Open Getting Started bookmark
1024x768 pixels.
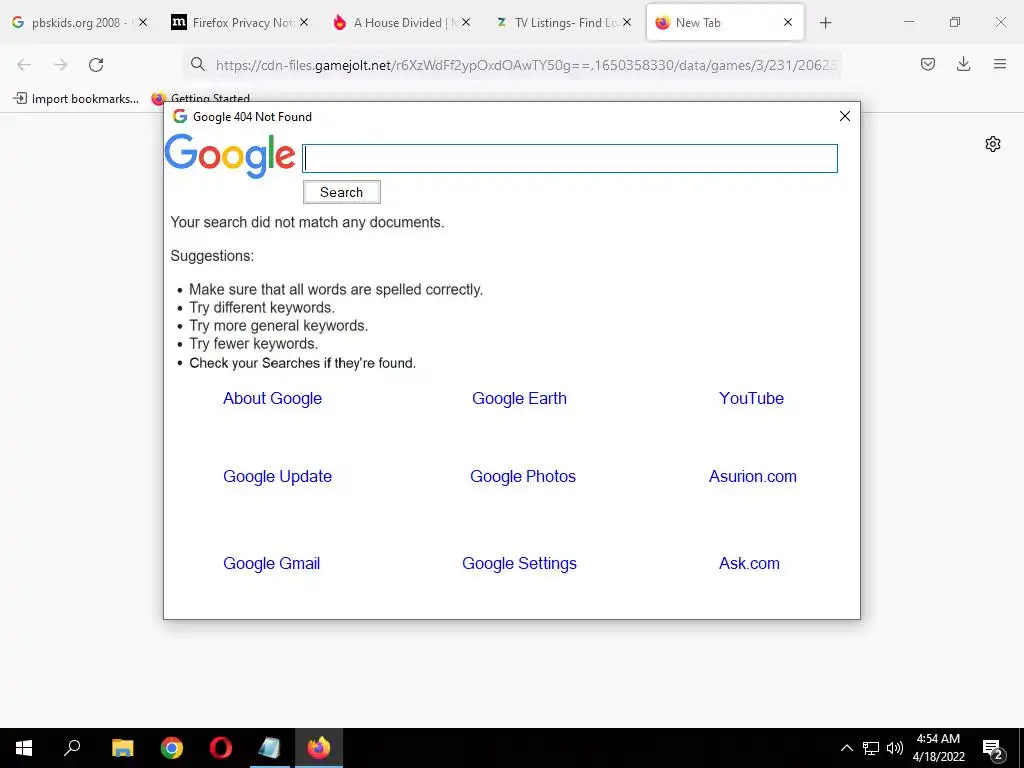[201, 99]
